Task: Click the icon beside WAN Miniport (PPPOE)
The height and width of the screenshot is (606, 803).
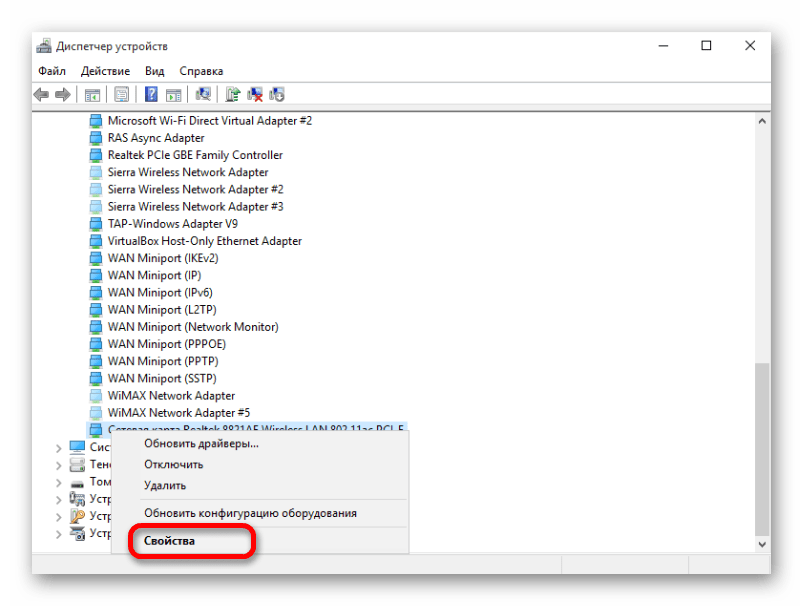Action: [96, 344]
